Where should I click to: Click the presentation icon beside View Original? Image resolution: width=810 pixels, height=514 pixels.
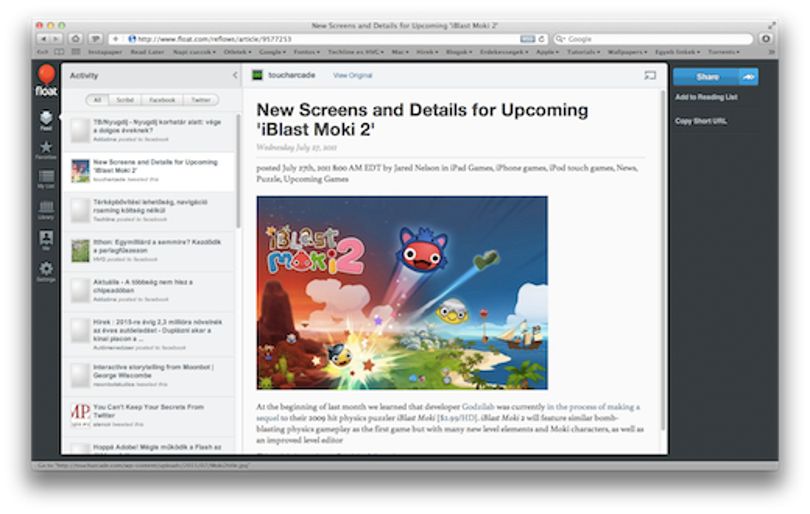tap(650, 75)
